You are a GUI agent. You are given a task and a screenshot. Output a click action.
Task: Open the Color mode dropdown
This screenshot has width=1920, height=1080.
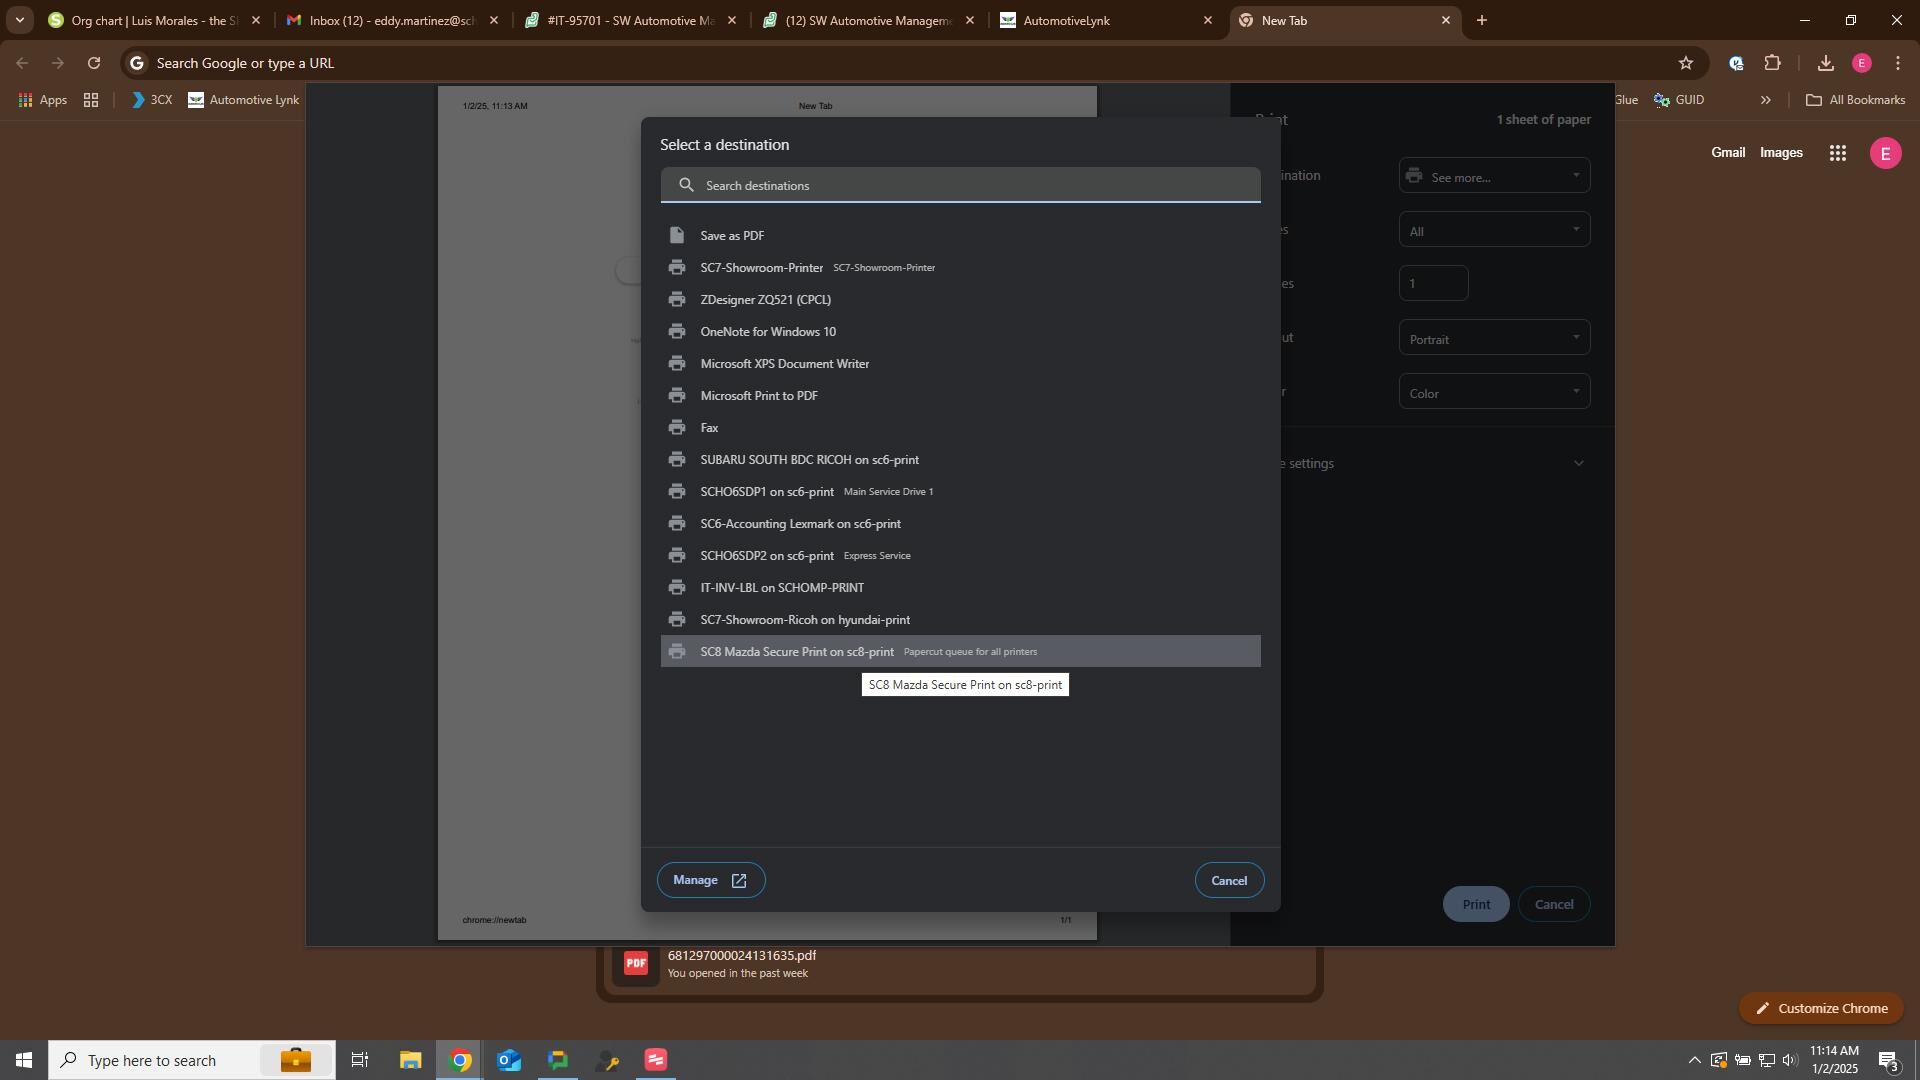point(1494,392)
